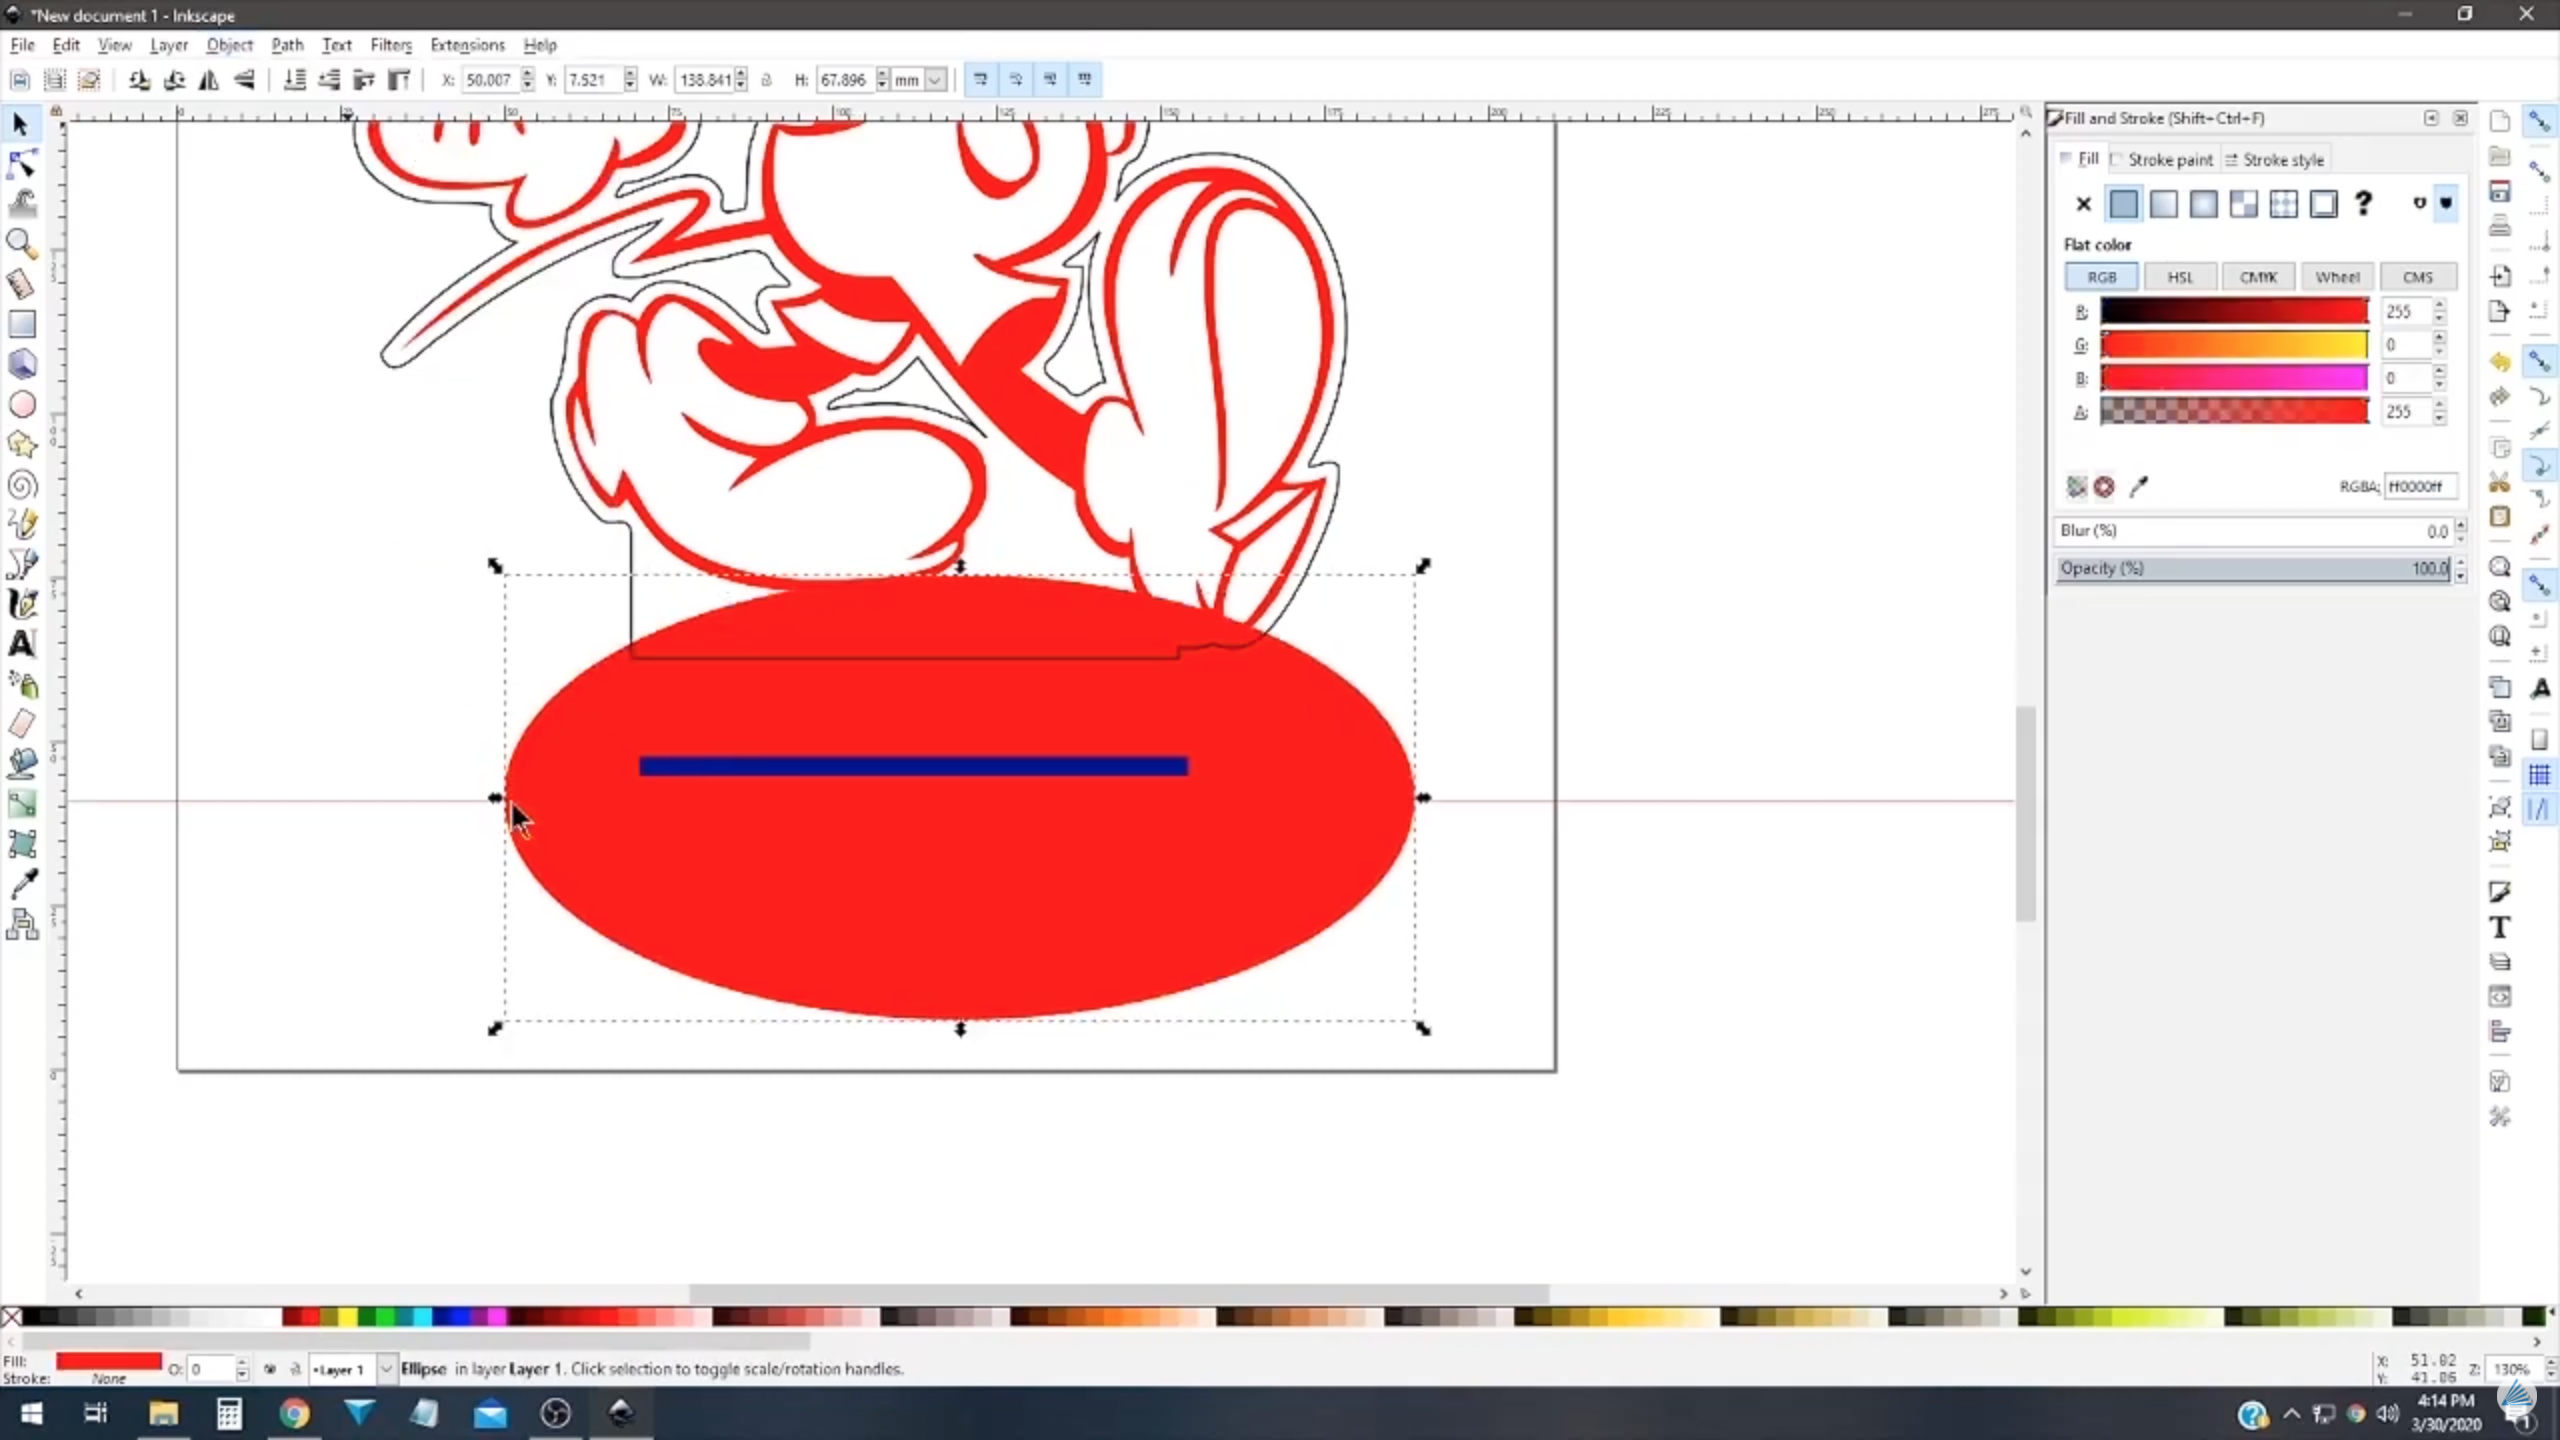Toggle the X no-paint button
This screenshot has width=2560, height=1440.
tap(2082, 200)
